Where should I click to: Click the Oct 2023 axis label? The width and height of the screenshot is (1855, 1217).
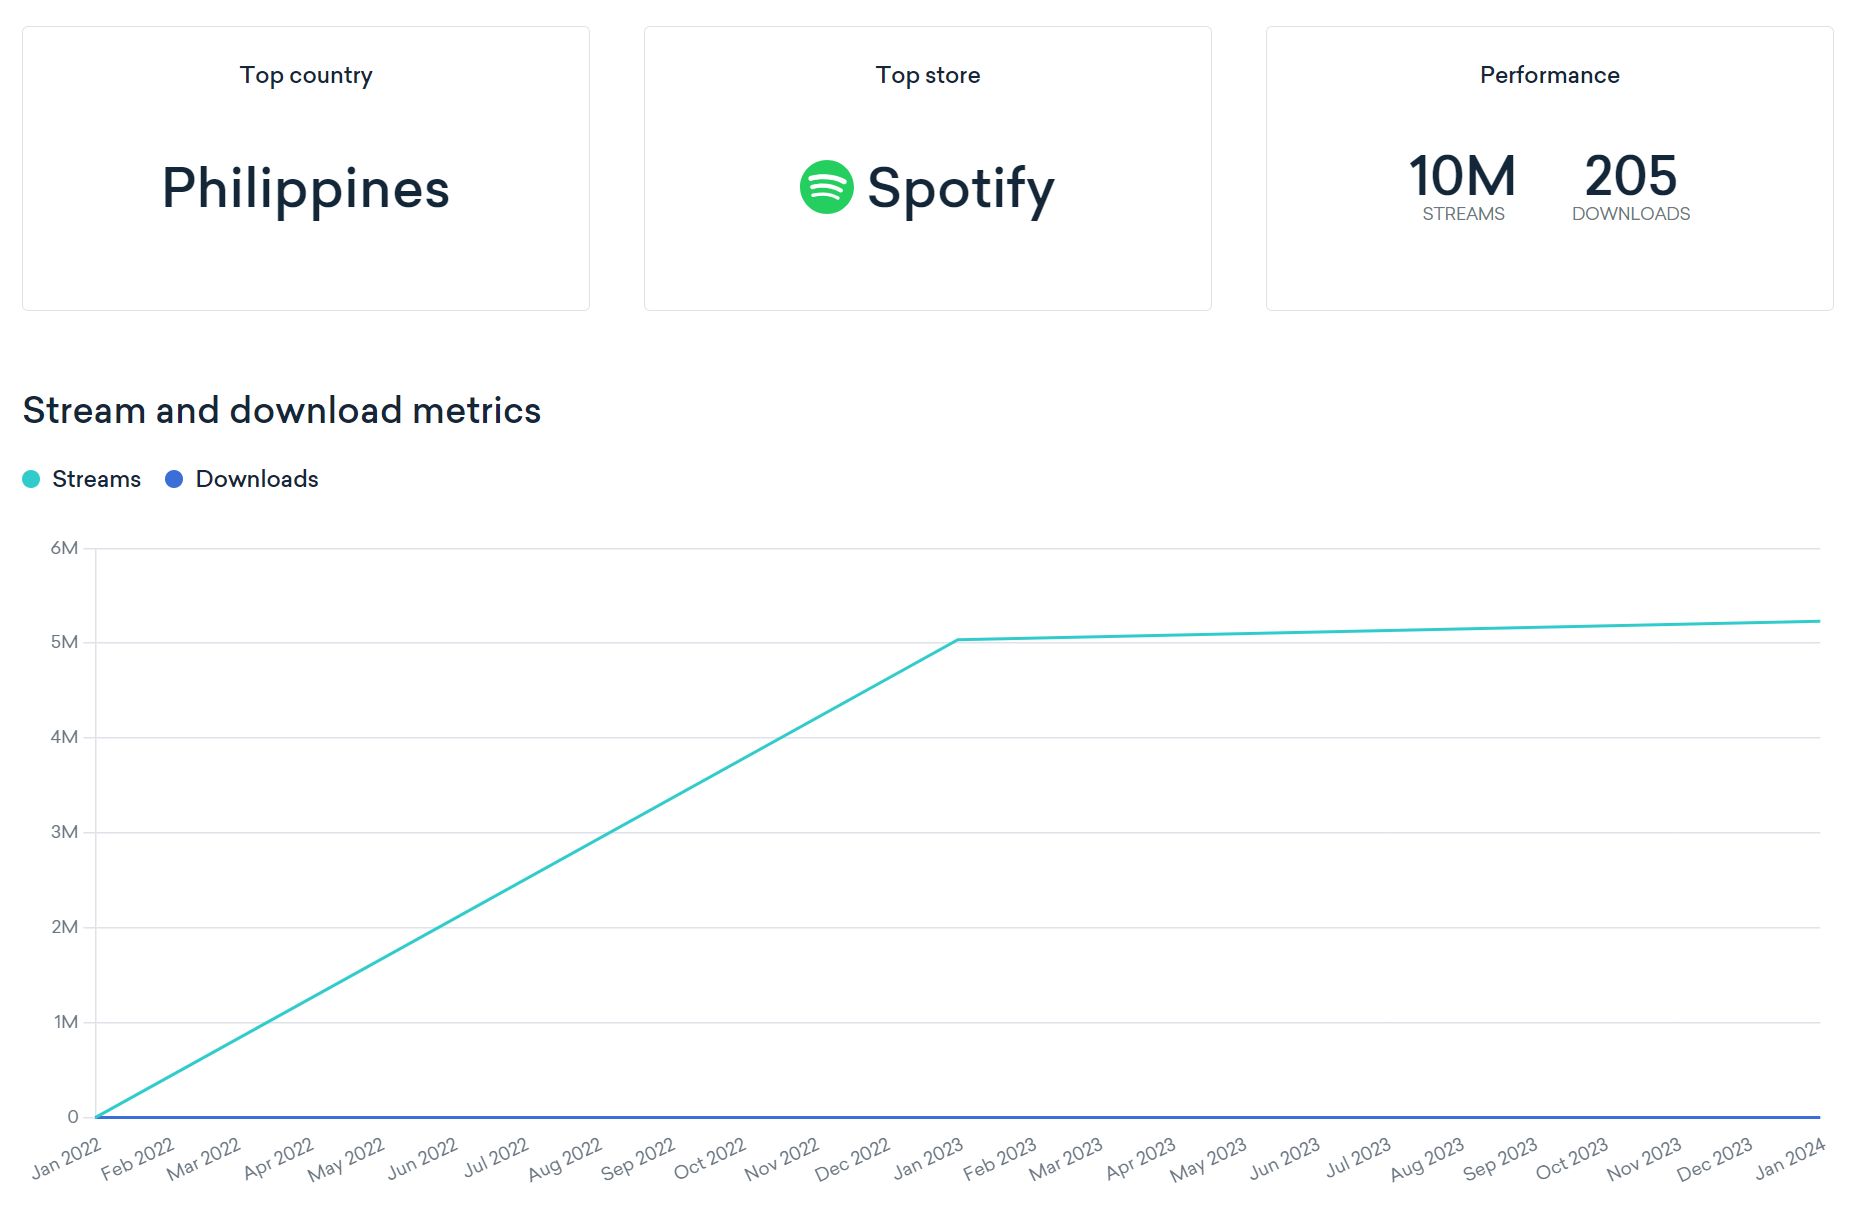[x=1572, y=1159]
